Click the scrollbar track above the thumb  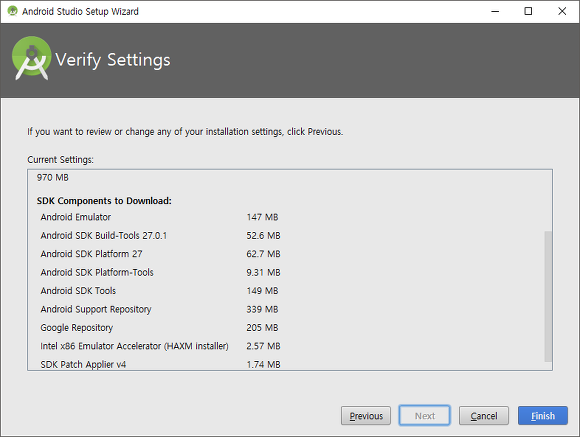(x=548, y=201)
